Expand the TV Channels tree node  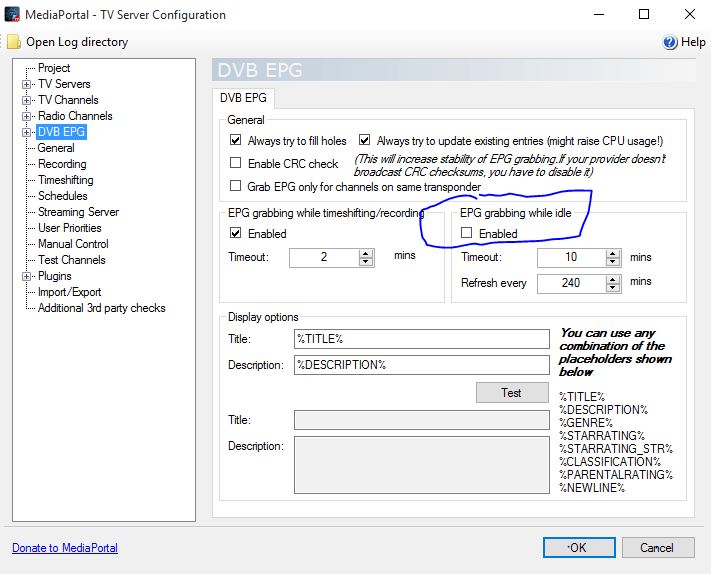(26, 100)
